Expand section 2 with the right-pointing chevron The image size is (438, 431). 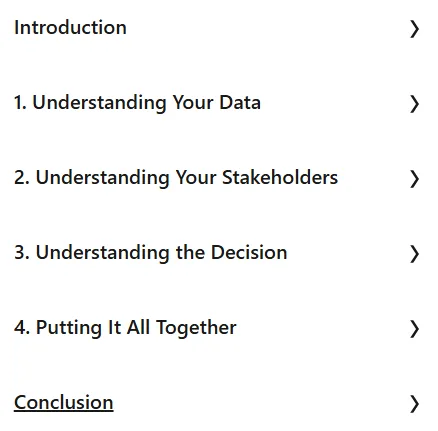(414, 179)
